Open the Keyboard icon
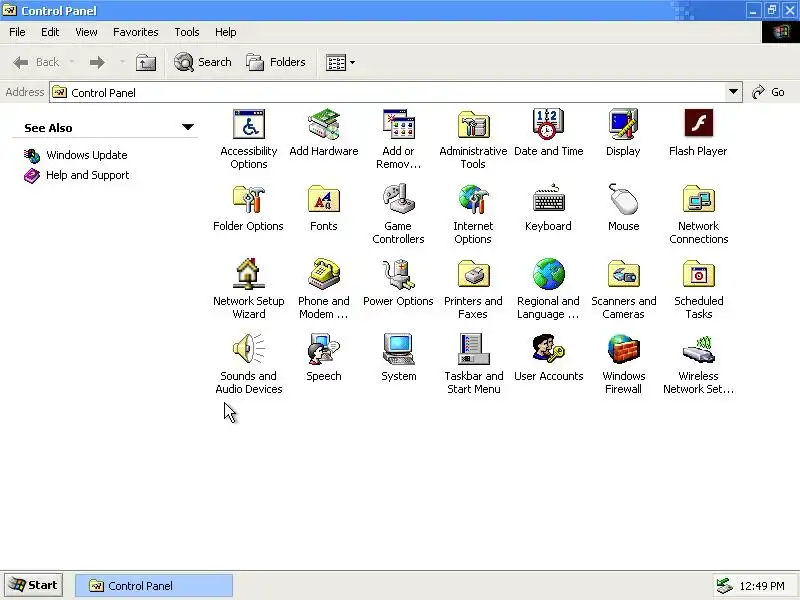 548,199
